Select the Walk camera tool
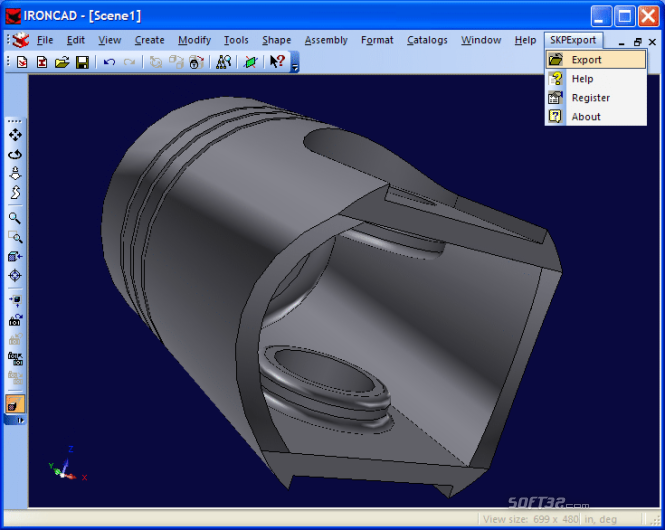The height and width of the screenshot is (530, 665). pyautogui.click(x=15, y=192)
